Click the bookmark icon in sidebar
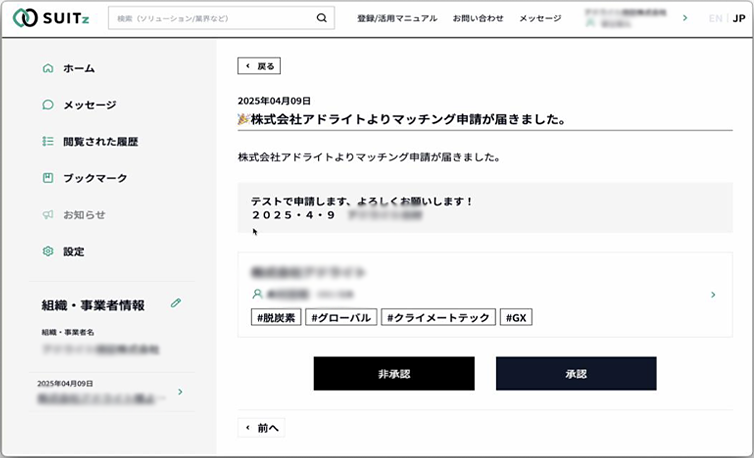 [x=48, y=178]
